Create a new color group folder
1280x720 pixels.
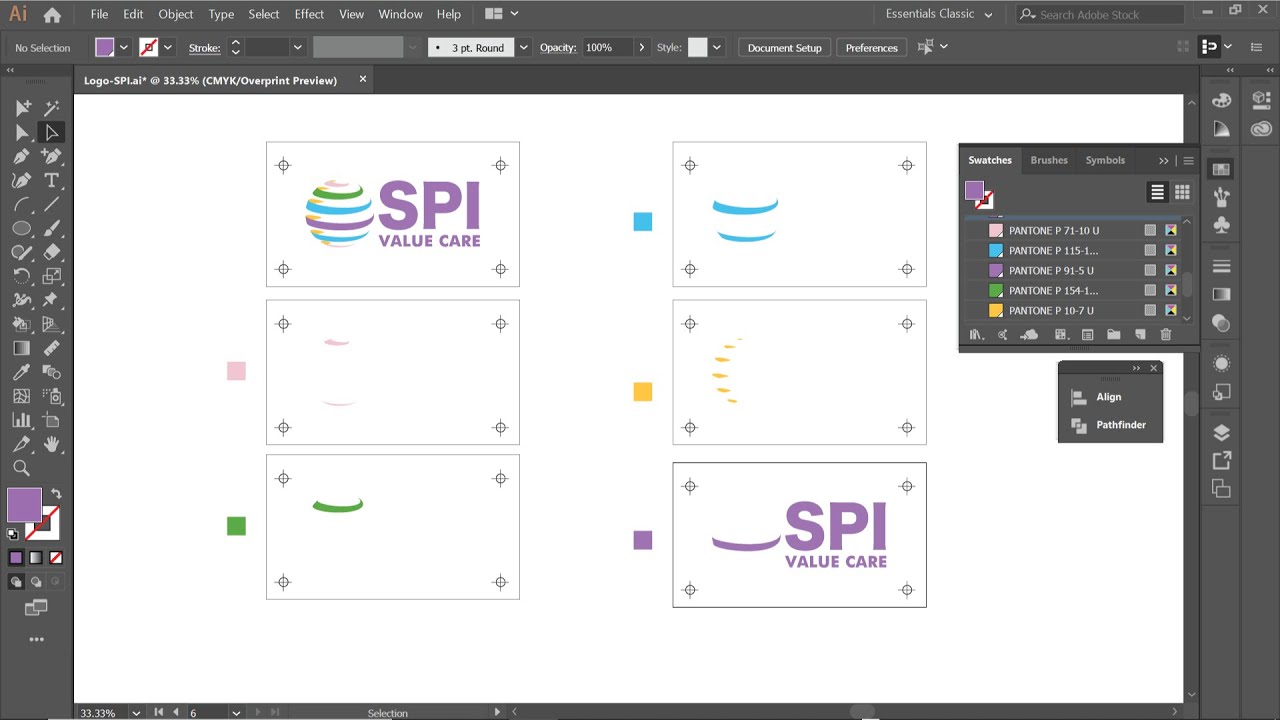point(1113,335)
